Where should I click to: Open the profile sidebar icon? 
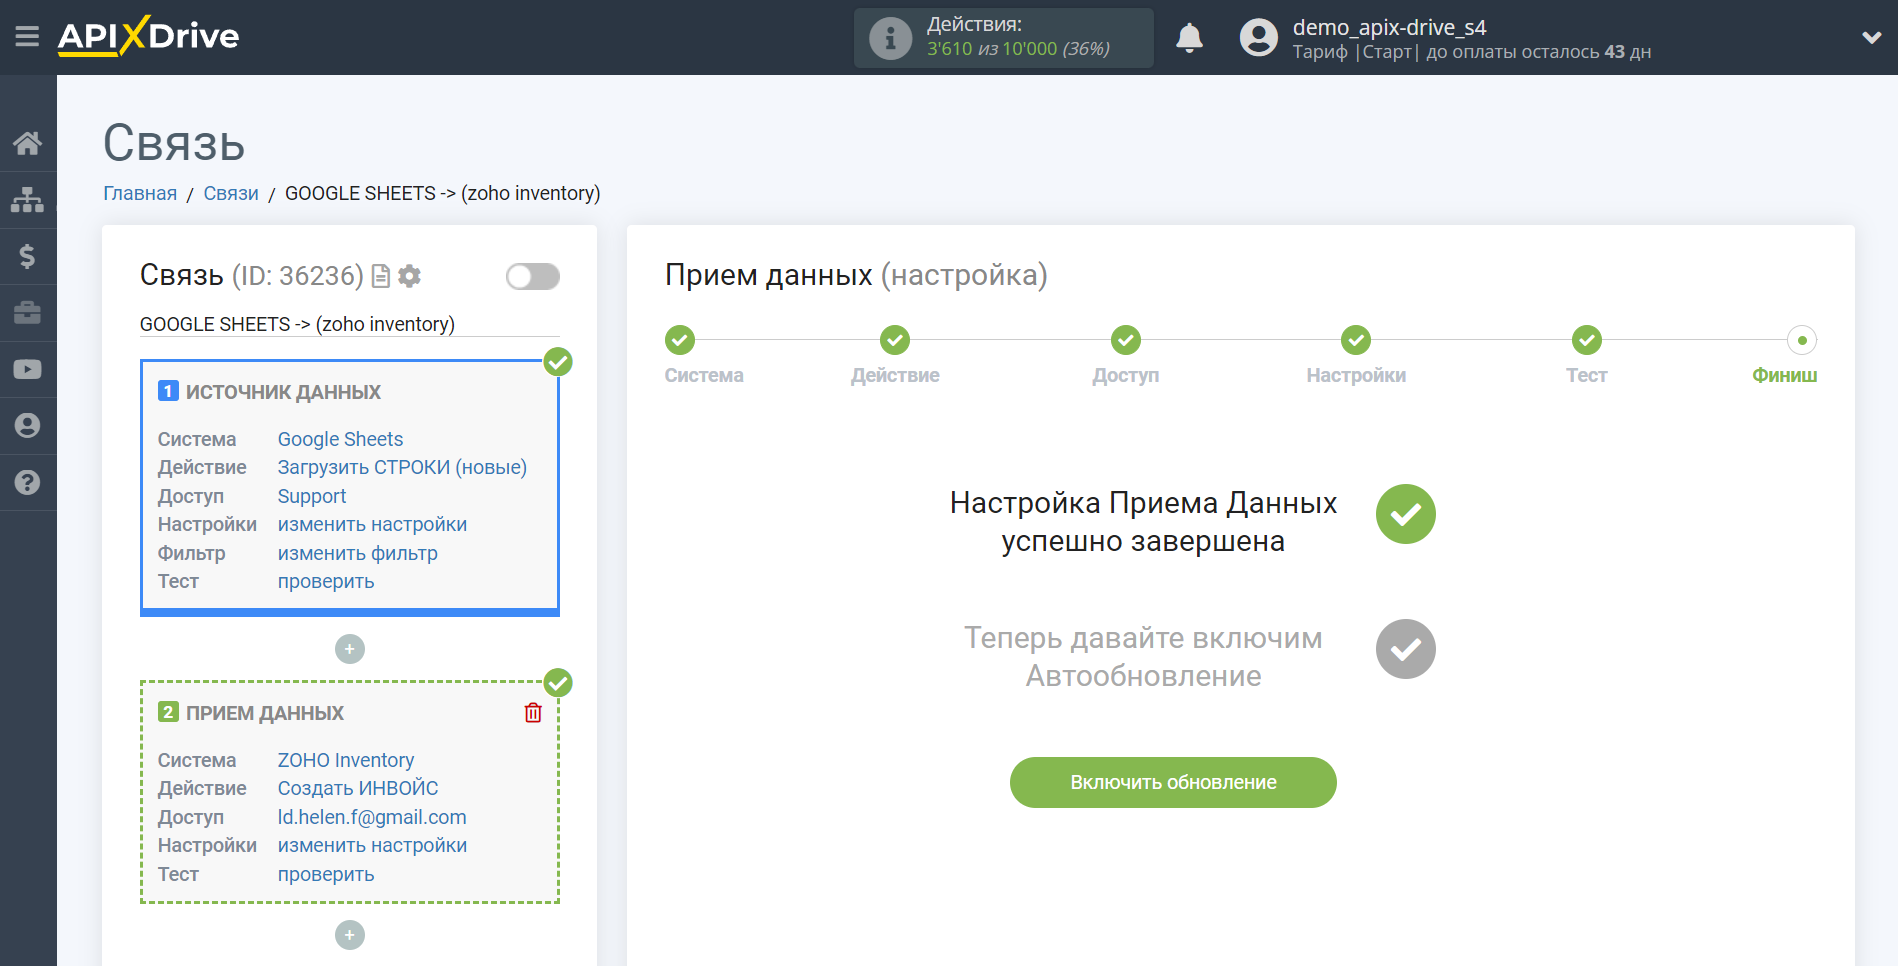pyautogui.click(x=27, y=426)
